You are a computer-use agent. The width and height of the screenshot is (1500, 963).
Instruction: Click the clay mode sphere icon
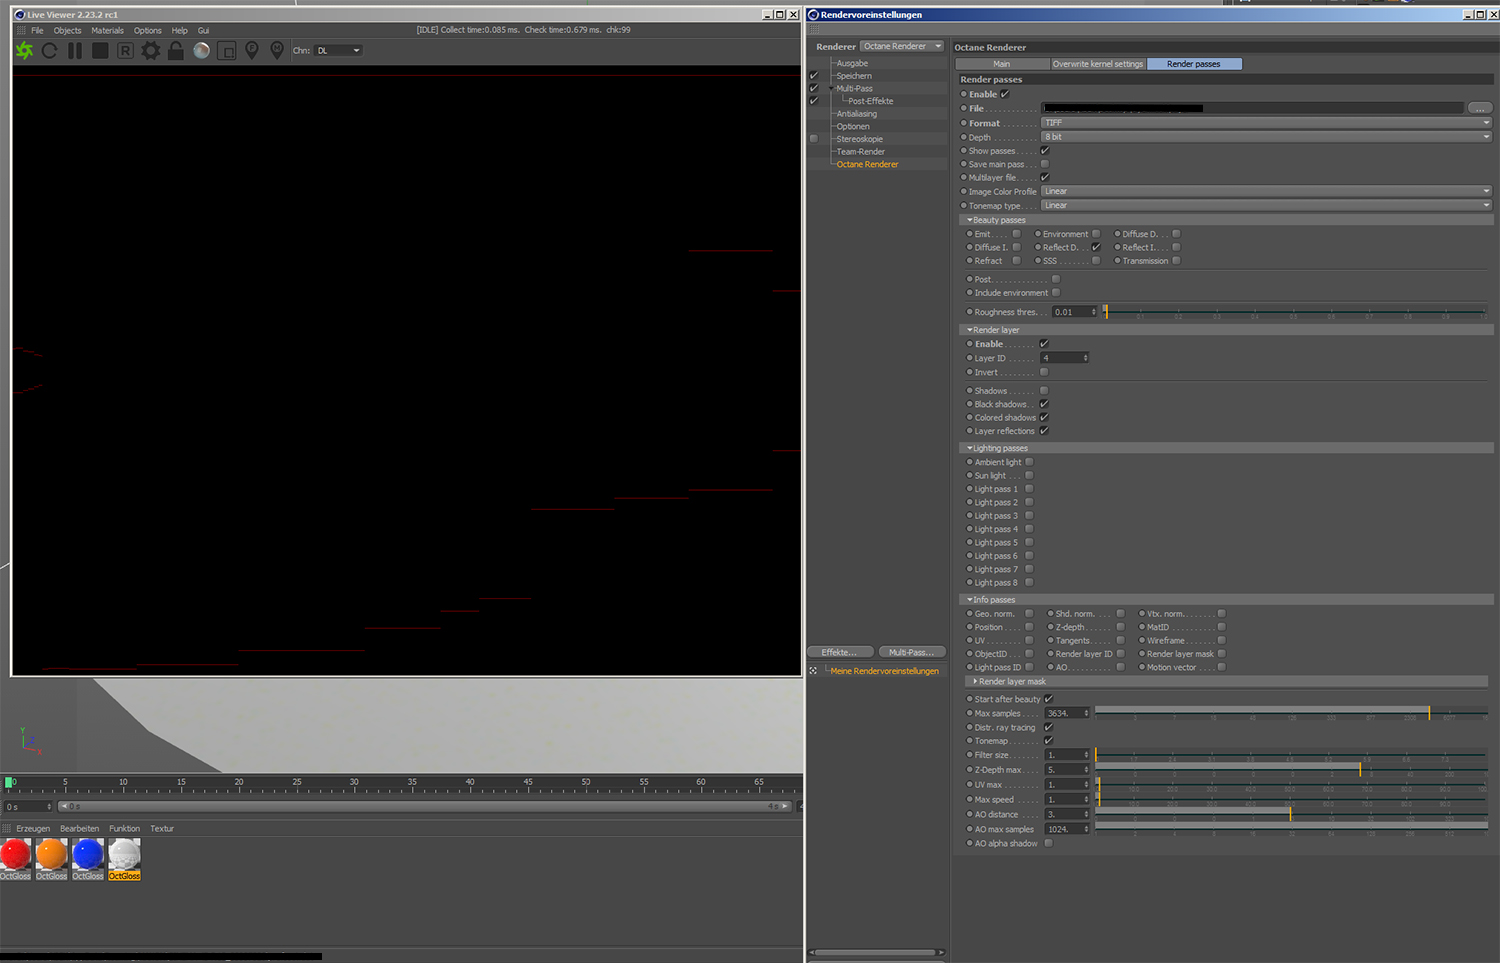pos(201,50)
